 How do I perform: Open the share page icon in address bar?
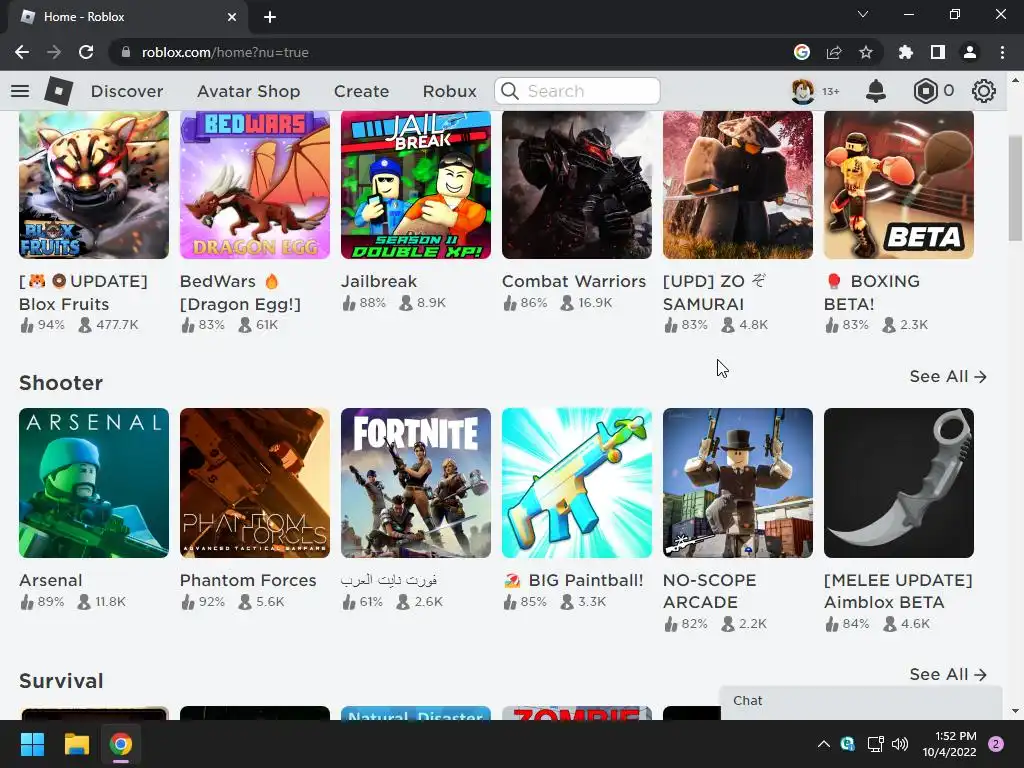click(x=834, y=52)
